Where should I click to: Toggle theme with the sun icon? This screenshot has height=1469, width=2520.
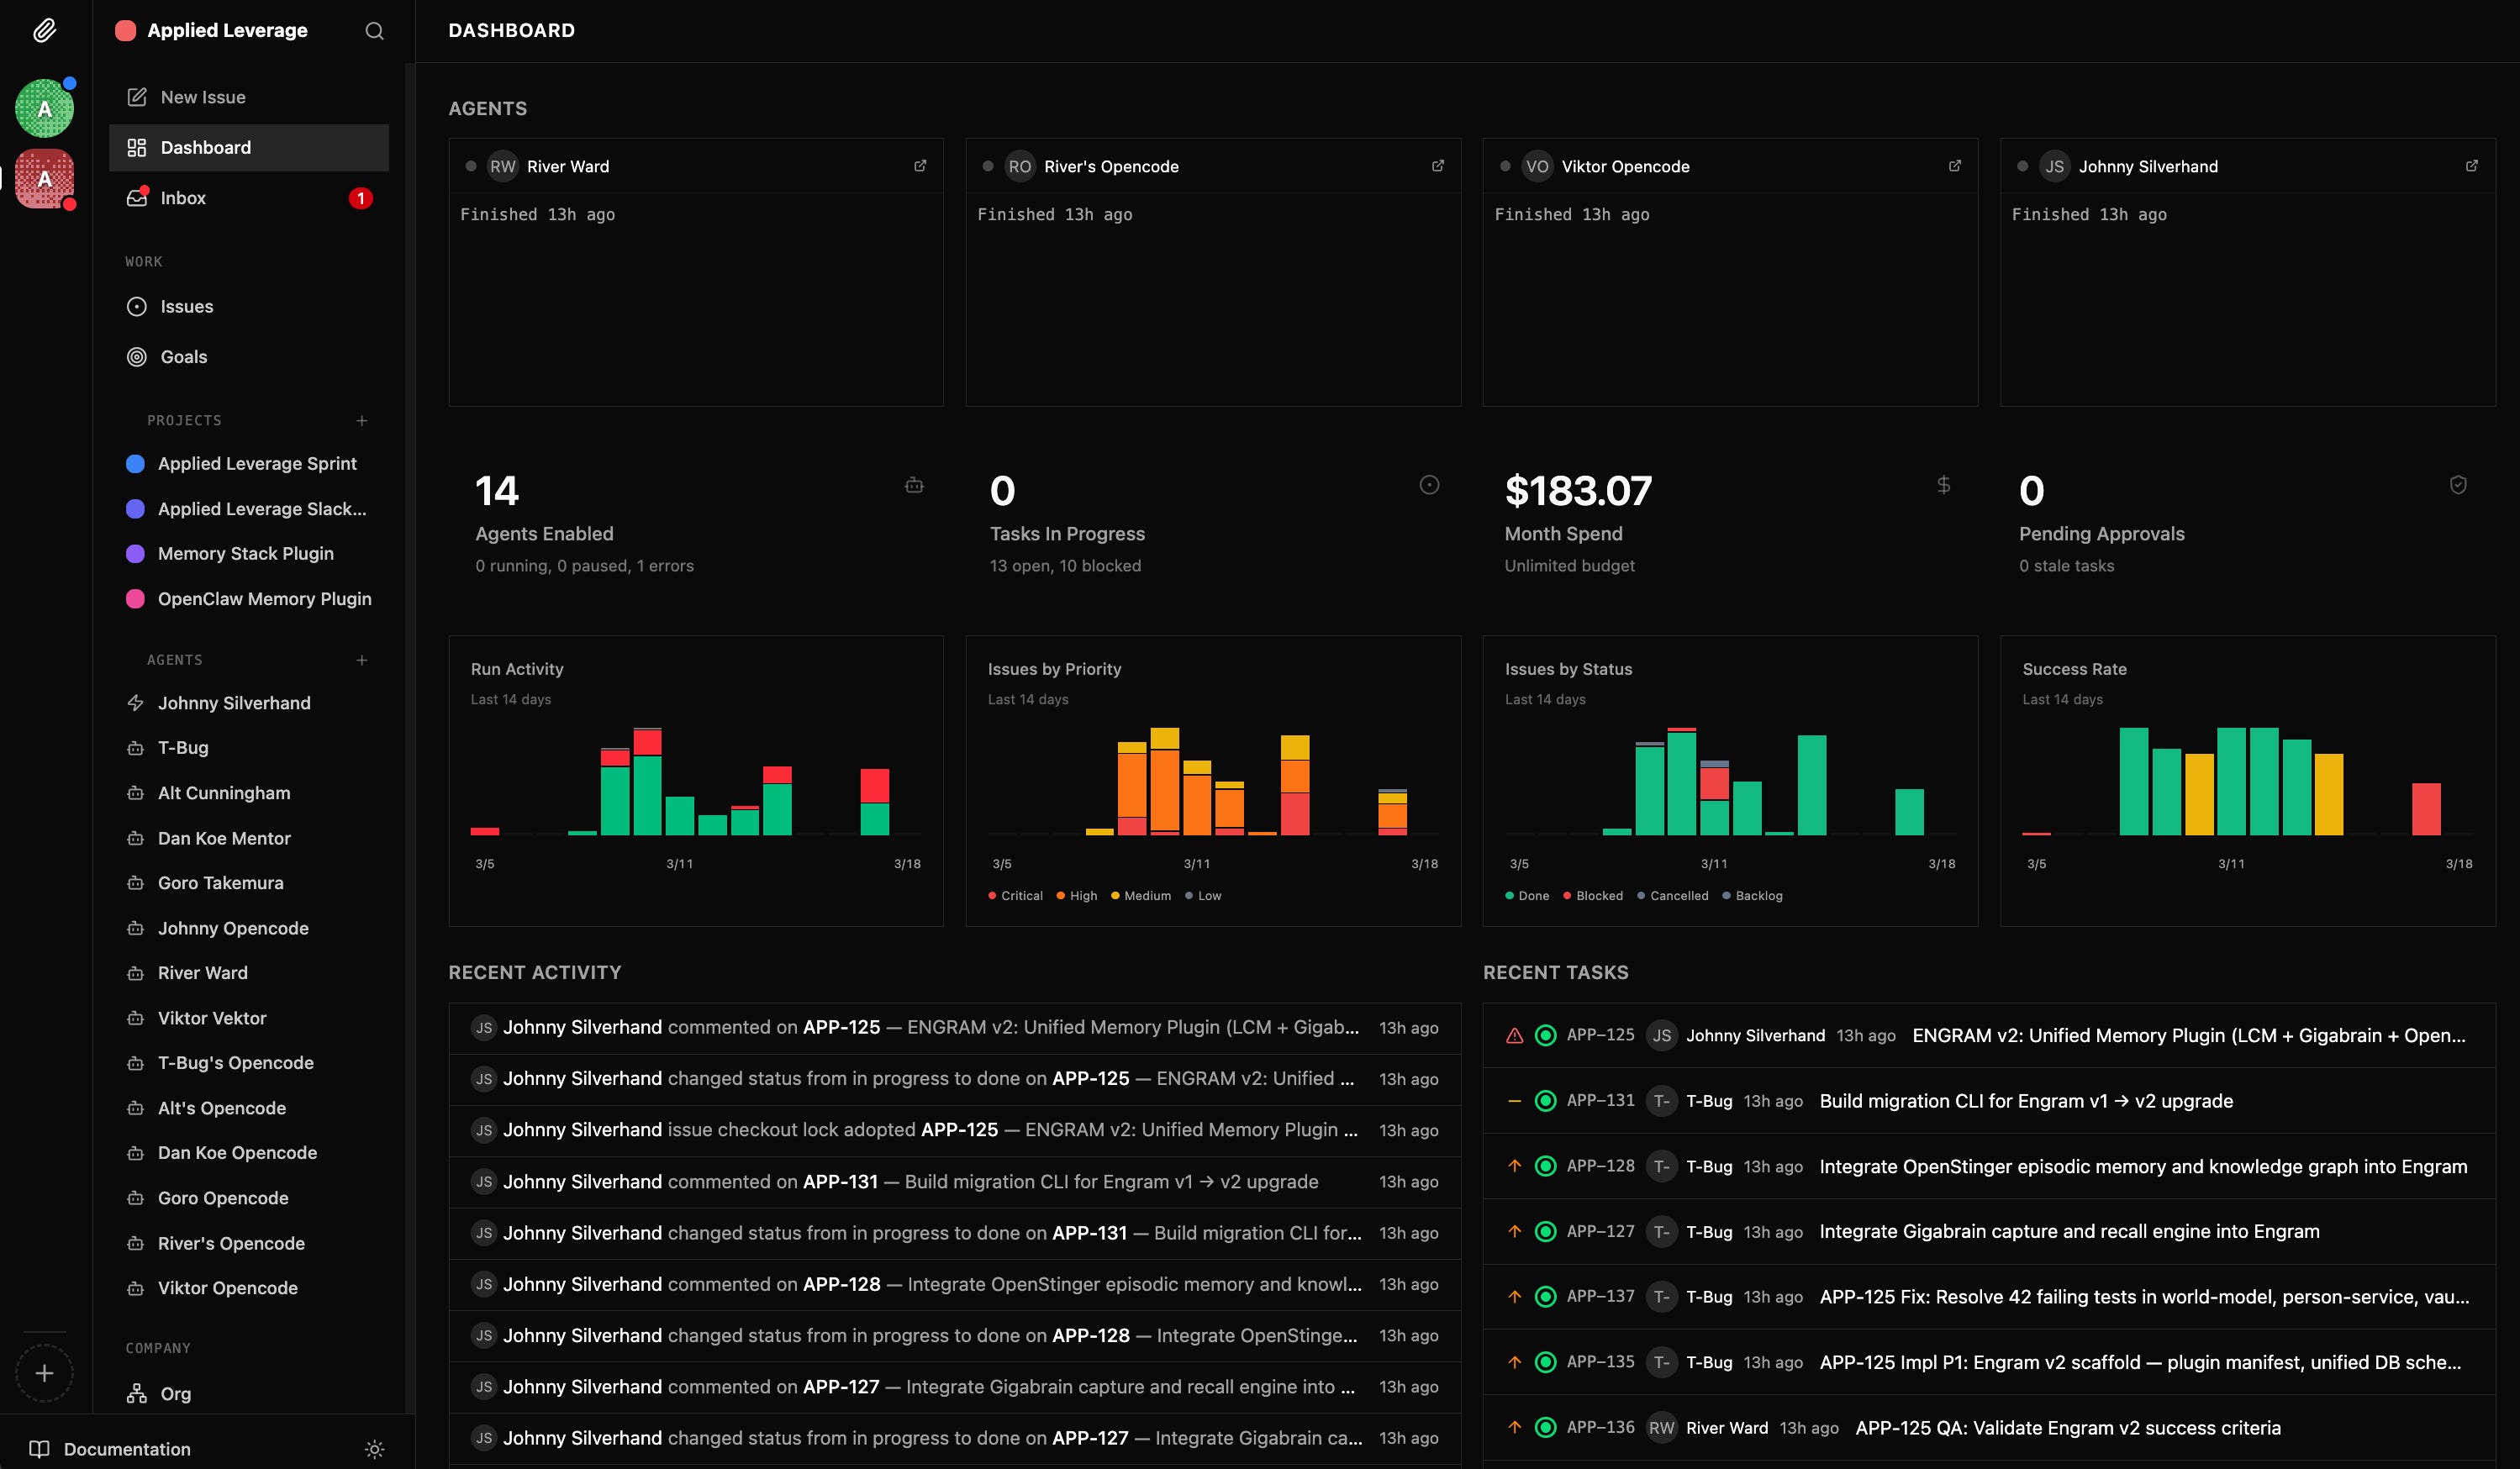coord(374,1449)
